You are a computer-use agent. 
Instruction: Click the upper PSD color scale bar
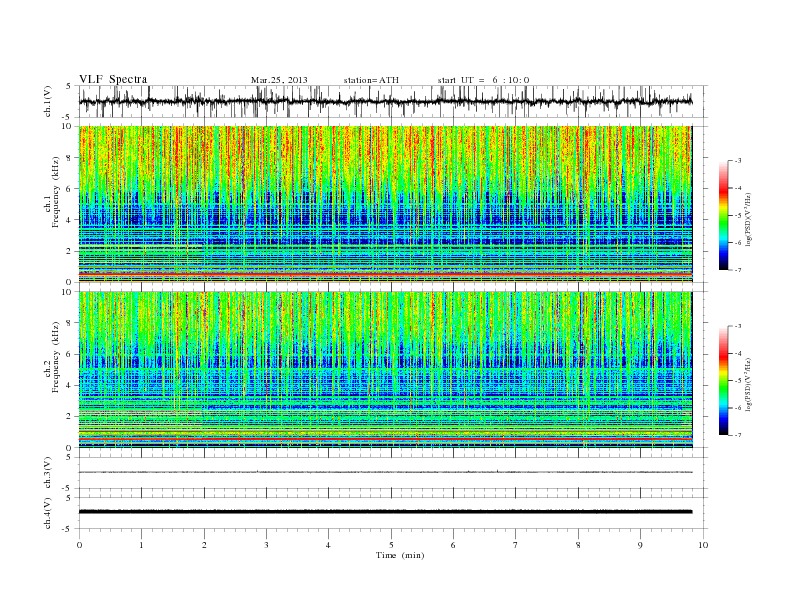tap(723, 215)
